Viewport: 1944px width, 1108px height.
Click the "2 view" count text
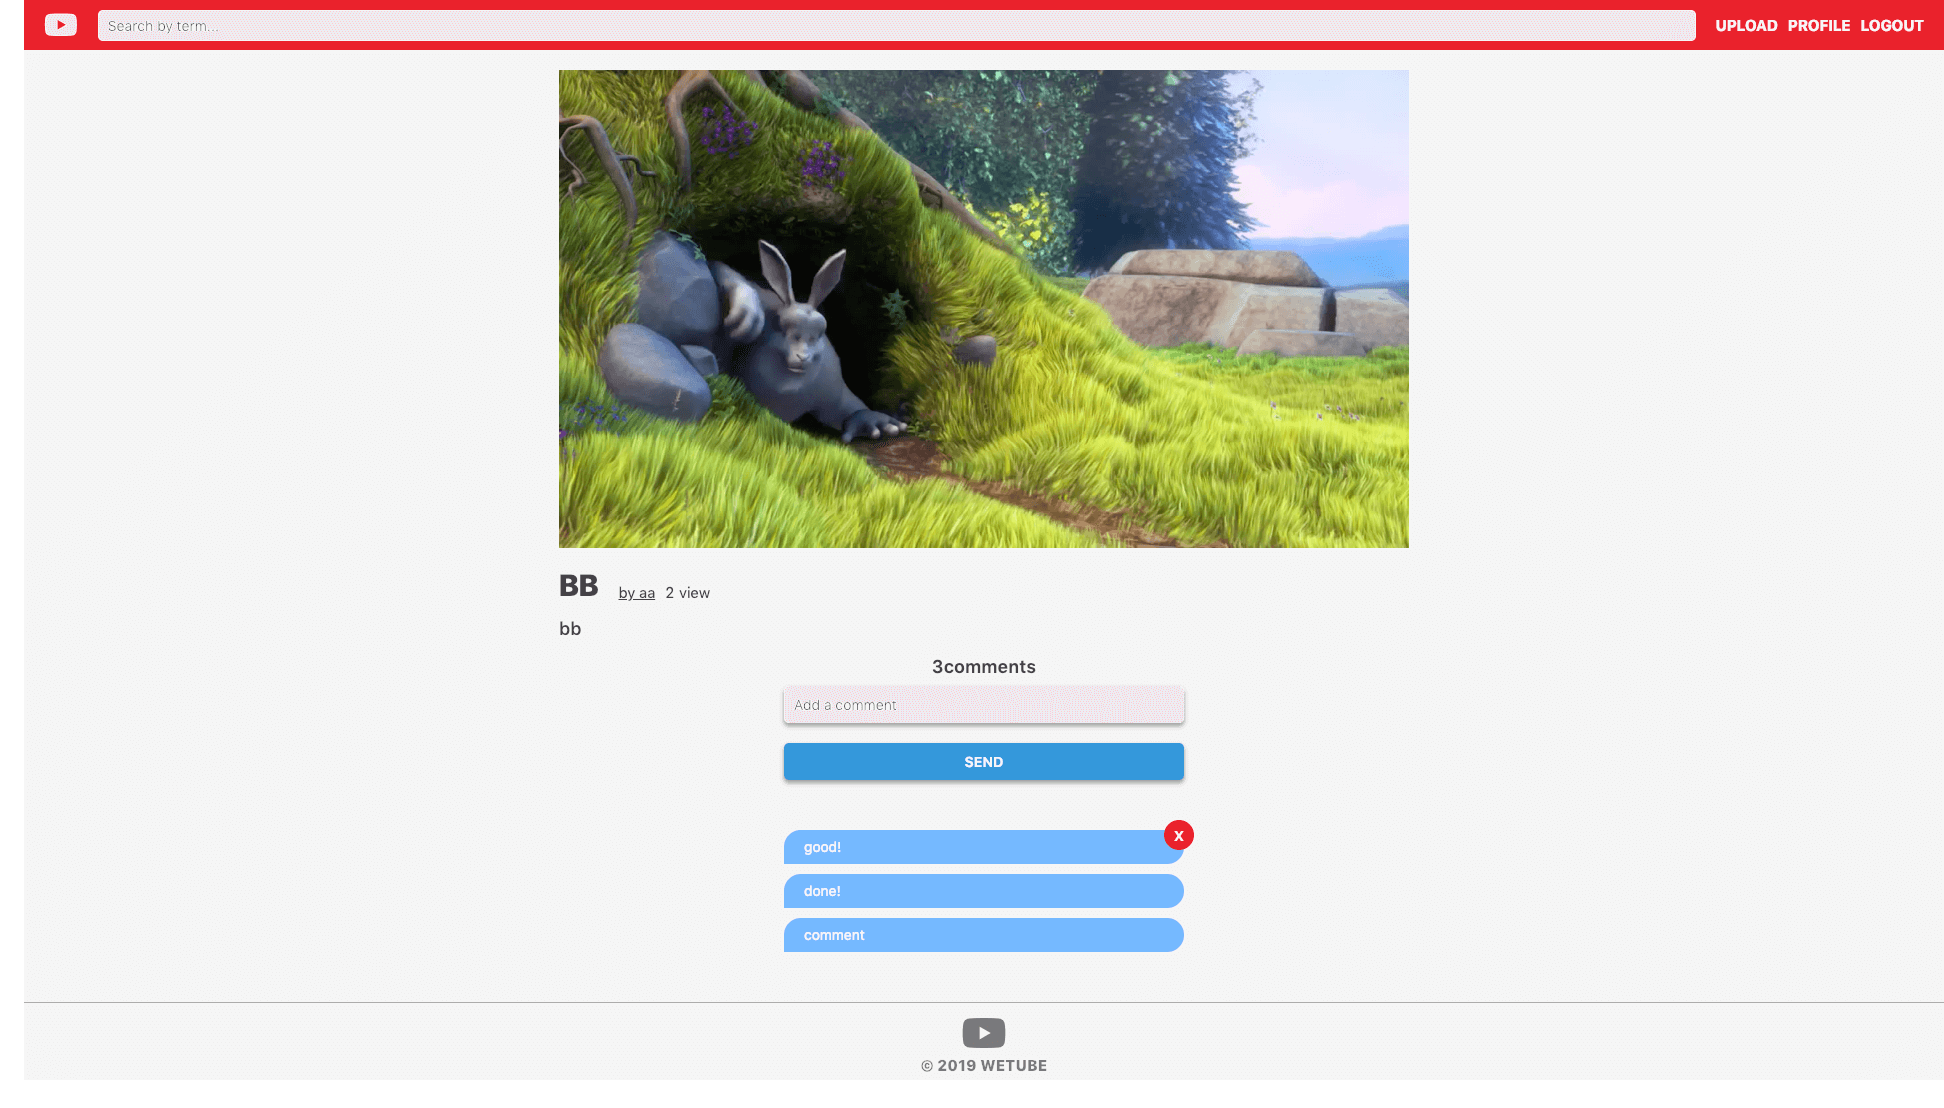click(x=687, y=593)
